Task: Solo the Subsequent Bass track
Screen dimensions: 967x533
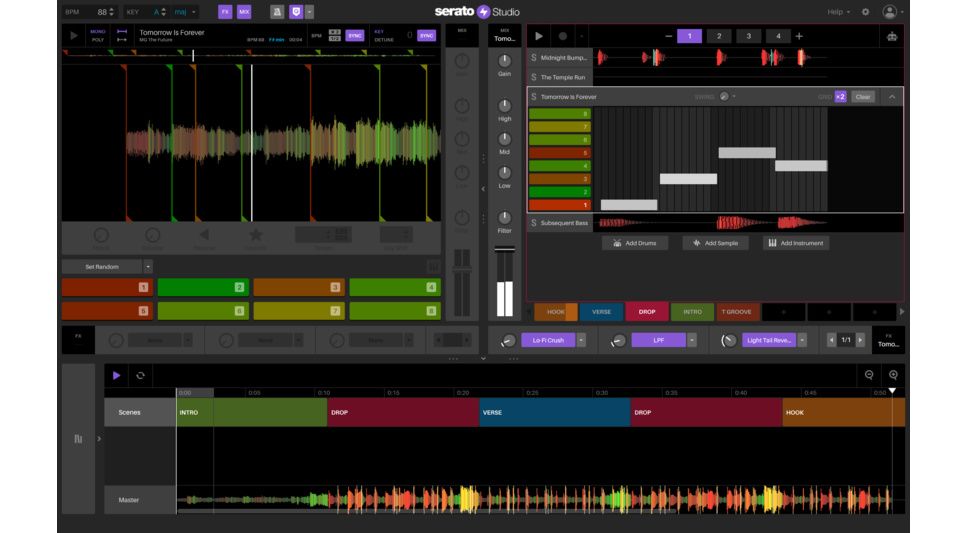Action: coord(534,223)
